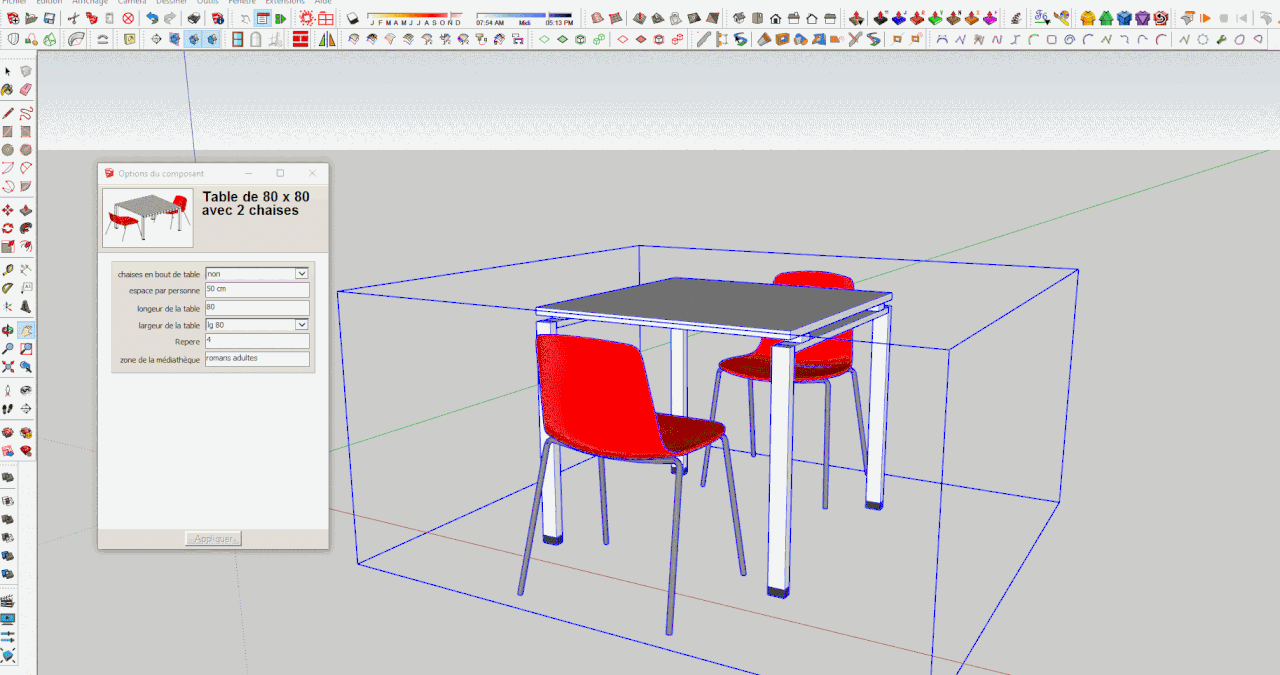Choose the Rotate tool

point(8,228)
